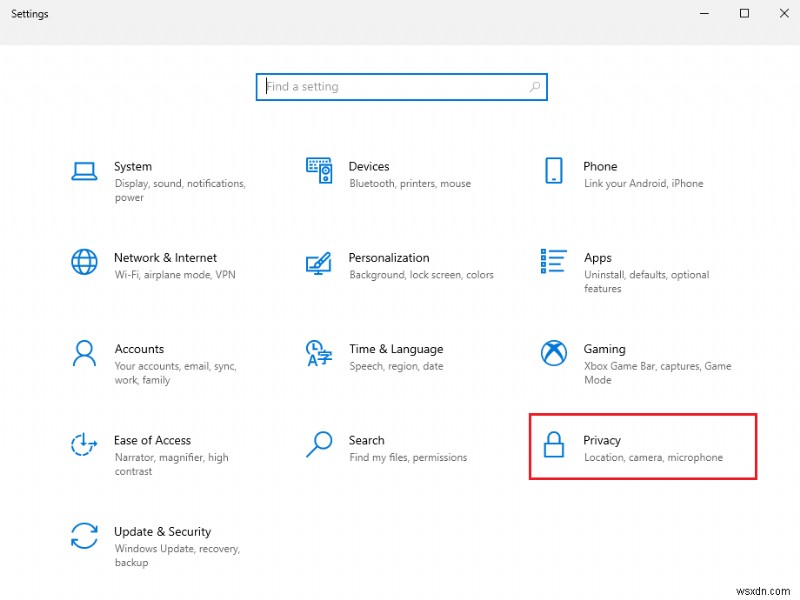The image size is (800, 600).
Task: Click the Network & Internet globe icon
Action: click(84, 262)
